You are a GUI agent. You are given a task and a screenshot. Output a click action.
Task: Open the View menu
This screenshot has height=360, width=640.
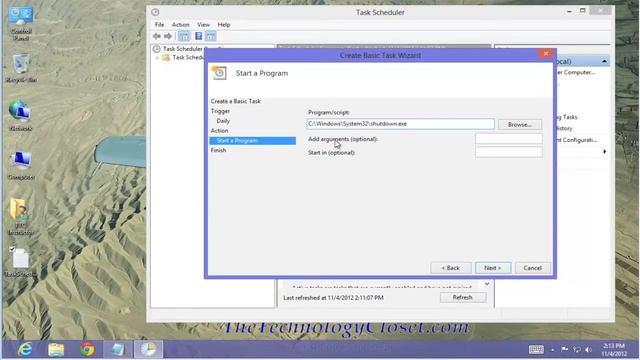pos(203,24)
